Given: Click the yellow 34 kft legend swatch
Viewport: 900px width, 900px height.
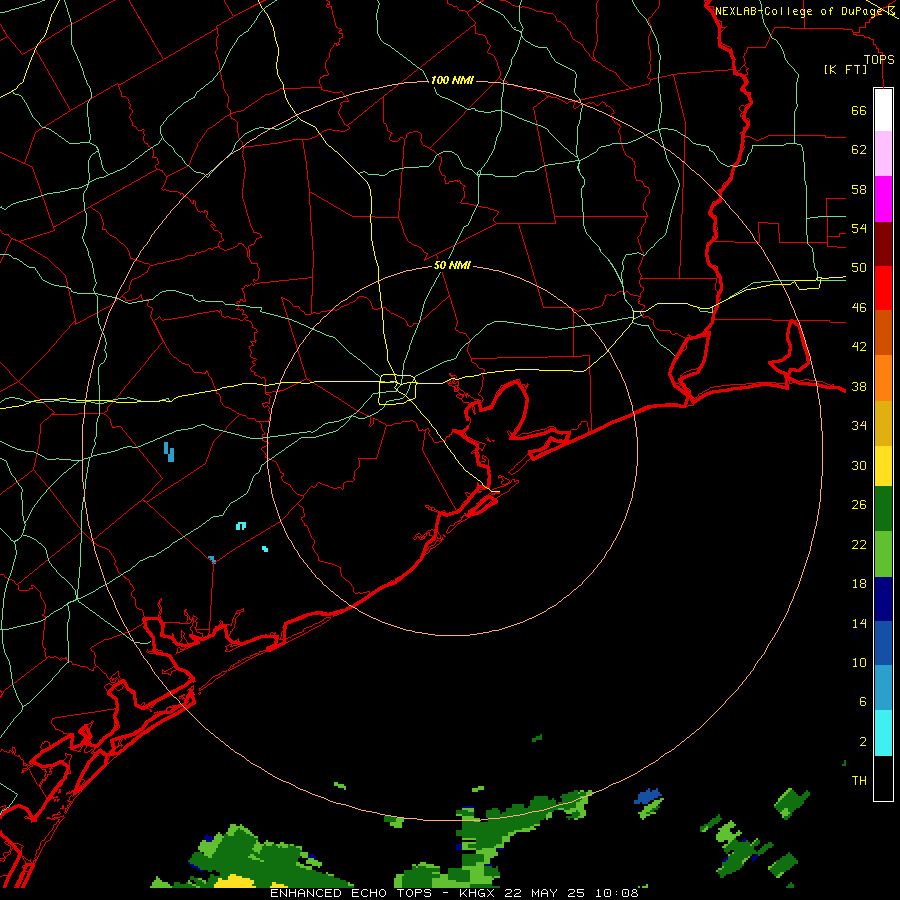Looking at the screenshot, I should tap(883, 466).
